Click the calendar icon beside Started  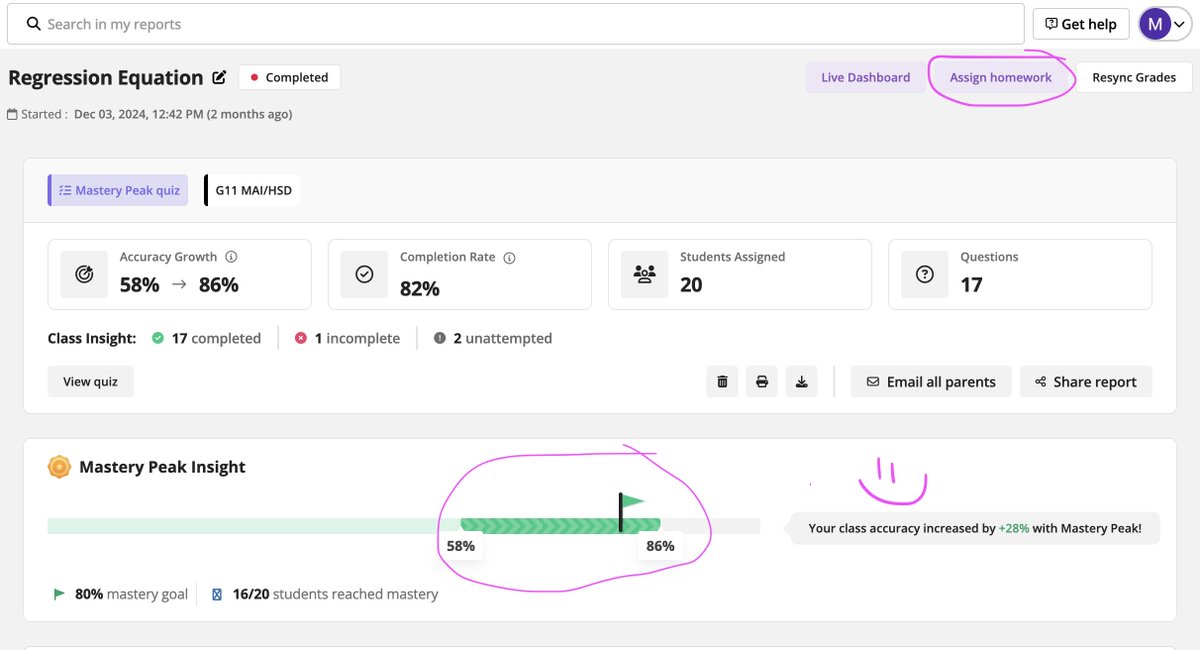[x=13, y=114]
